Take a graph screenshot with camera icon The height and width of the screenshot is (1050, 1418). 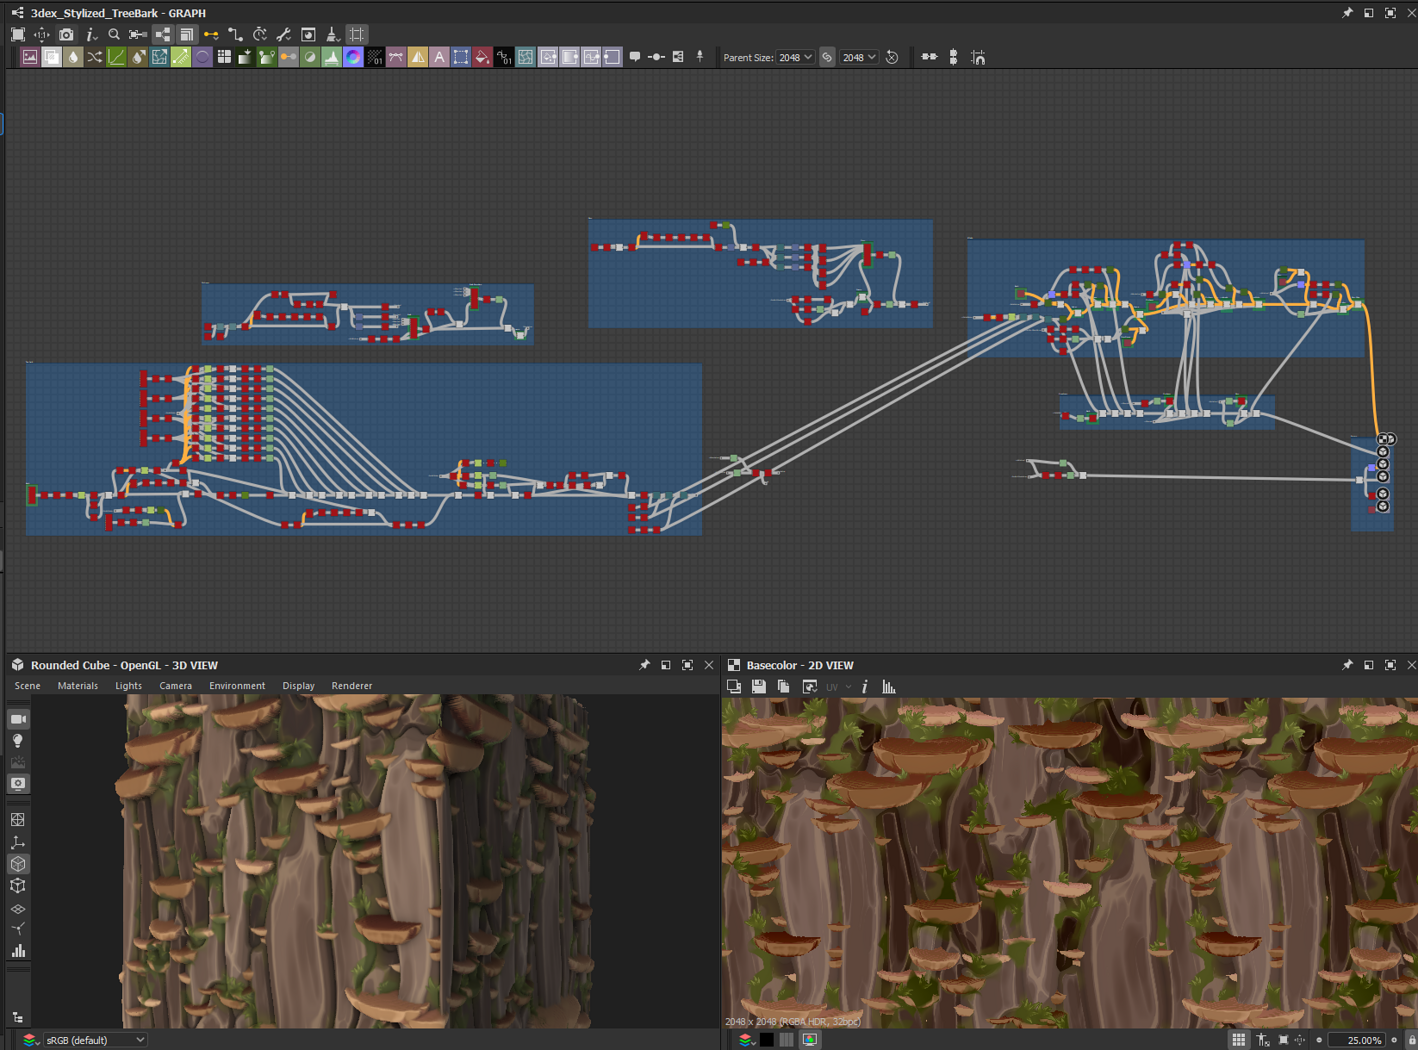pos(66,35)
